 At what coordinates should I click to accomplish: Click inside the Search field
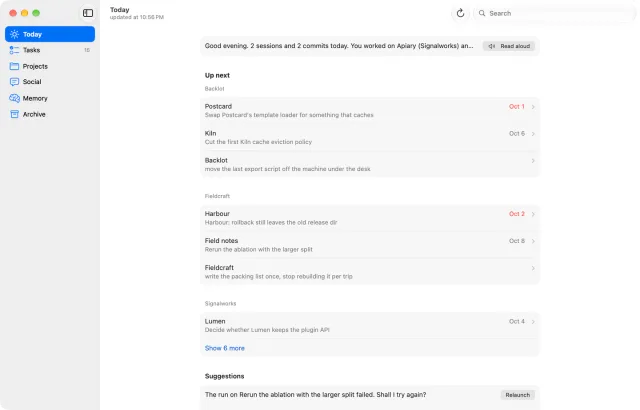[555, 13]
